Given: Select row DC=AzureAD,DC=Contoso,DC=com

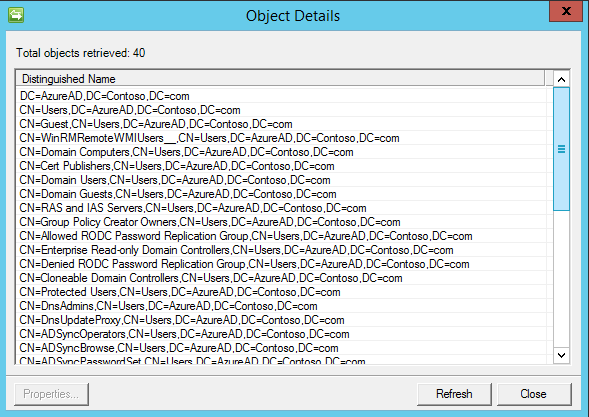Looking at the screenshot, I should pos(282,96).
